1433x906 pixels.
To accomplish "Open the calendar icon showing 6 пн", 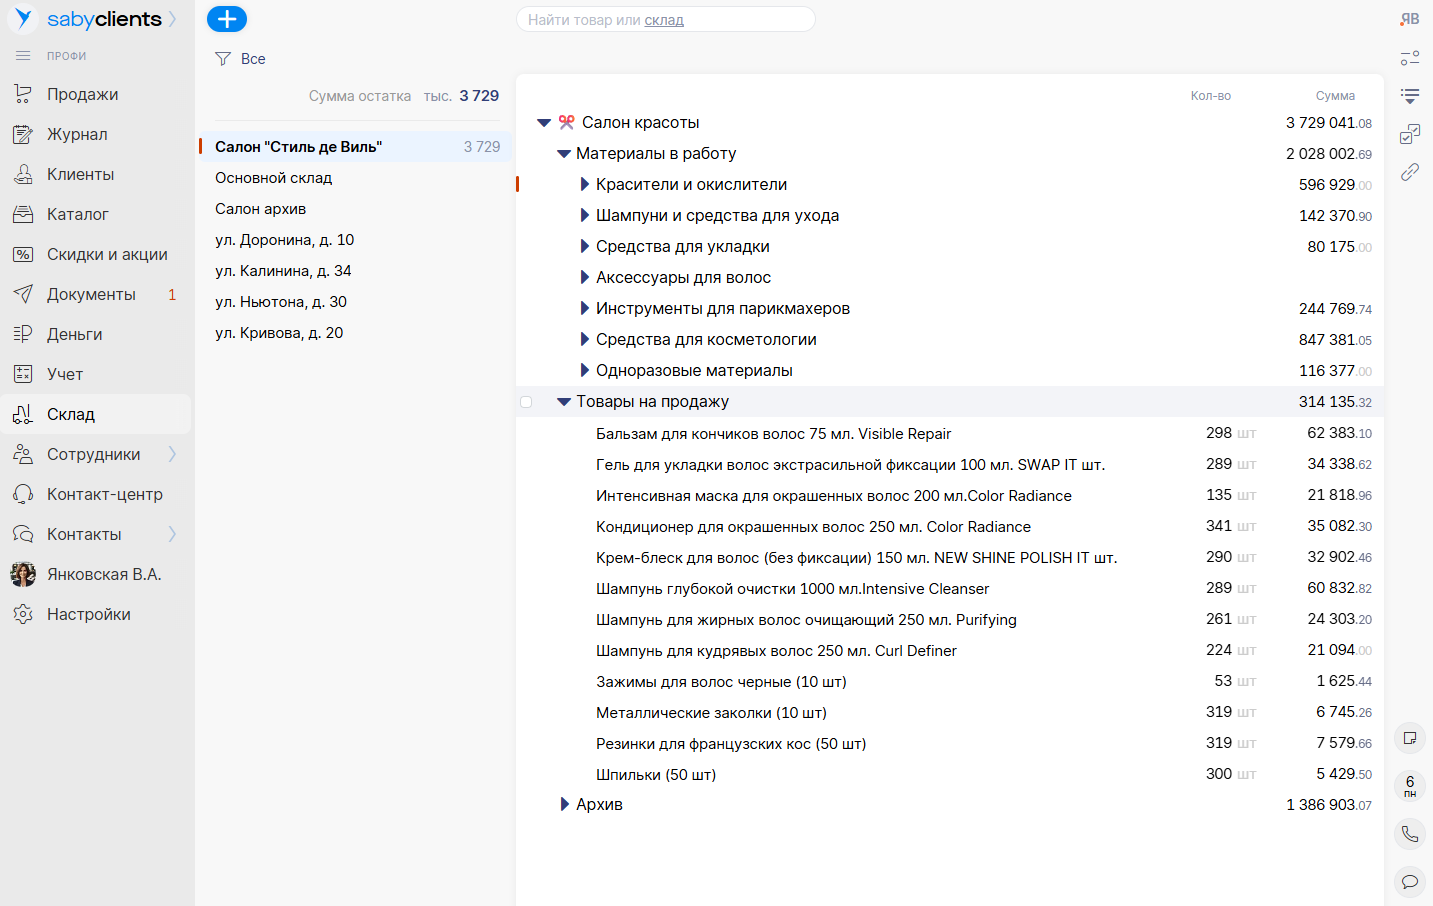I will pos(1410,786).
